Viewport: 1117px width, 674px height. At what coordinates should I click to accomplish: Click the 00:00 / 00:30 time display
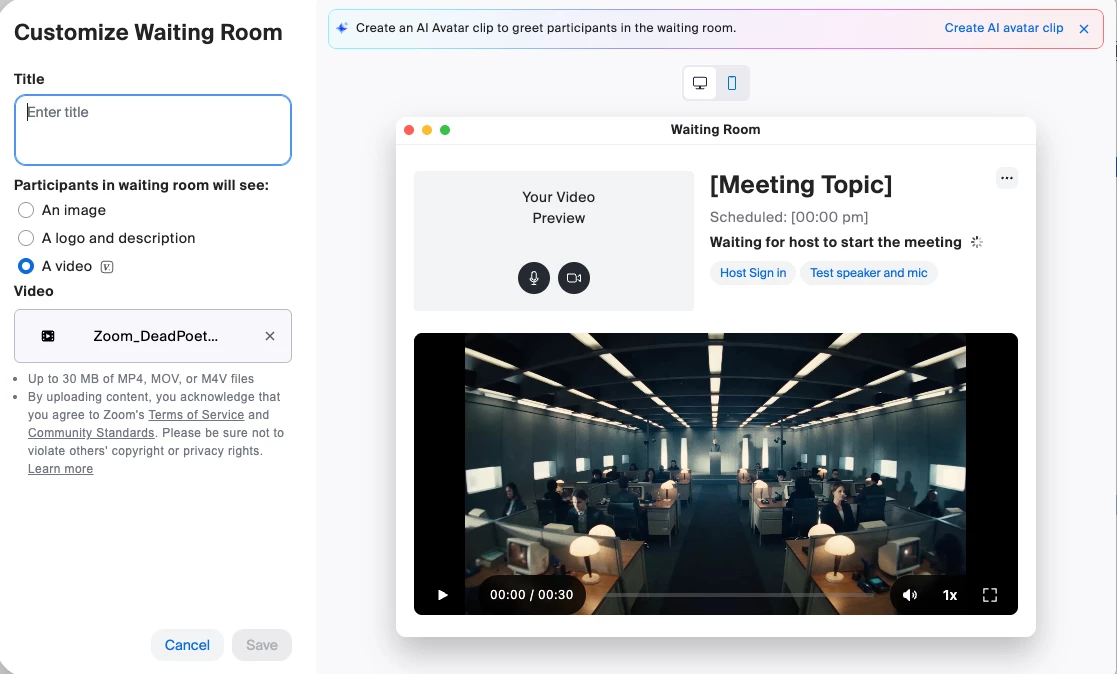click(x=531, y=595)
